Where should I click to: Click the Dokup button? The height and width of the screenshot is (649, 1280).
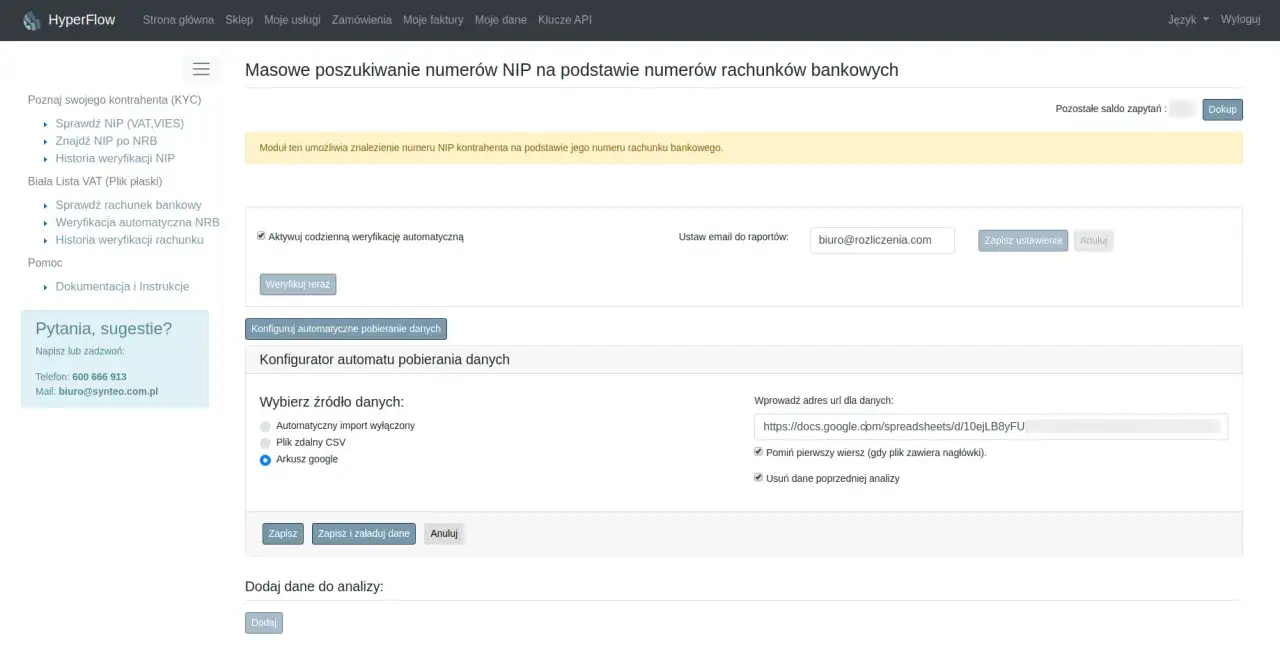coord(1222,109)
